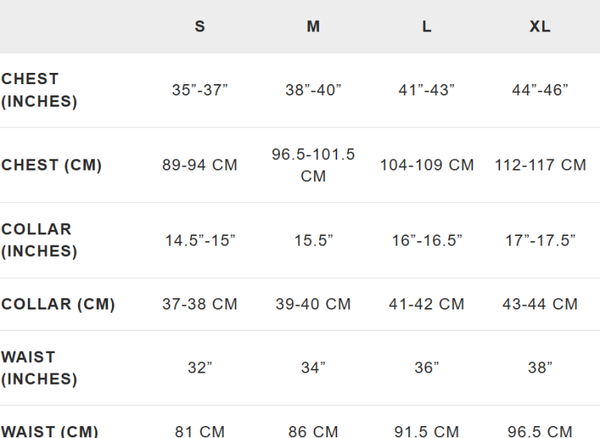This screenshot has height=438, width=600.
Task: Click the S size column header
Action: coord(200,27)
